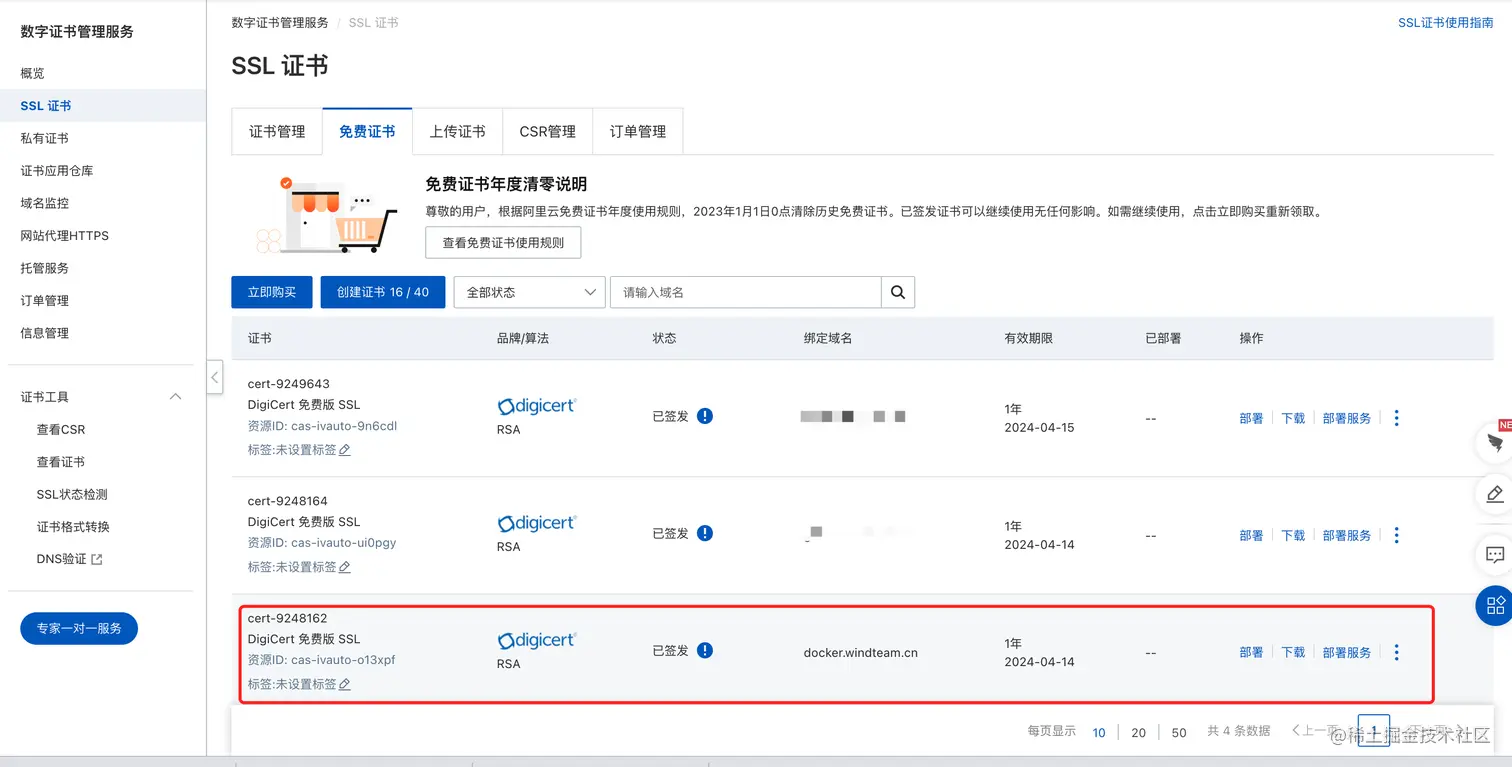Download certificate cert-9248164

pyautogui.click(x=1293, y=535)
